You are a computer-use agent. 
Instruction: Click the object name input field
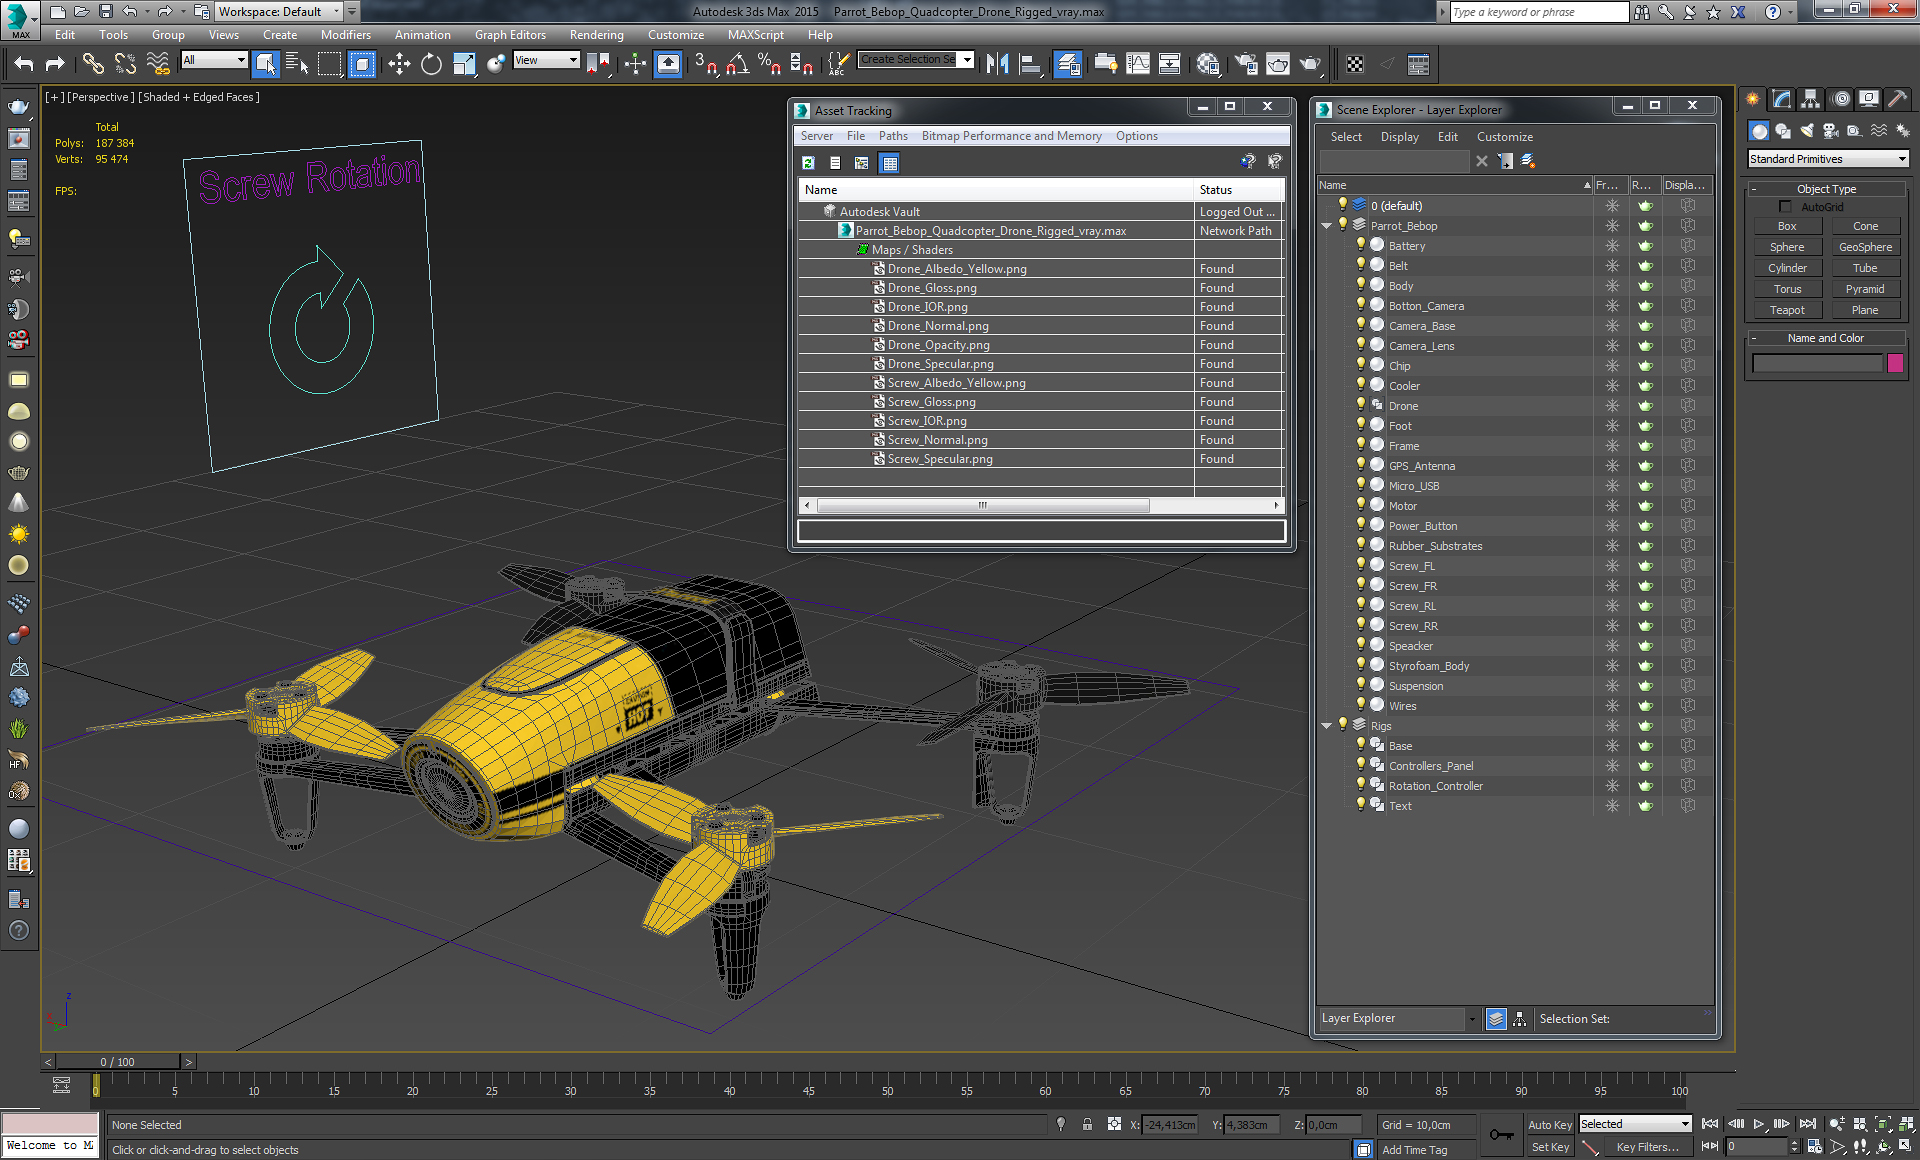(x=1817, y=364)
